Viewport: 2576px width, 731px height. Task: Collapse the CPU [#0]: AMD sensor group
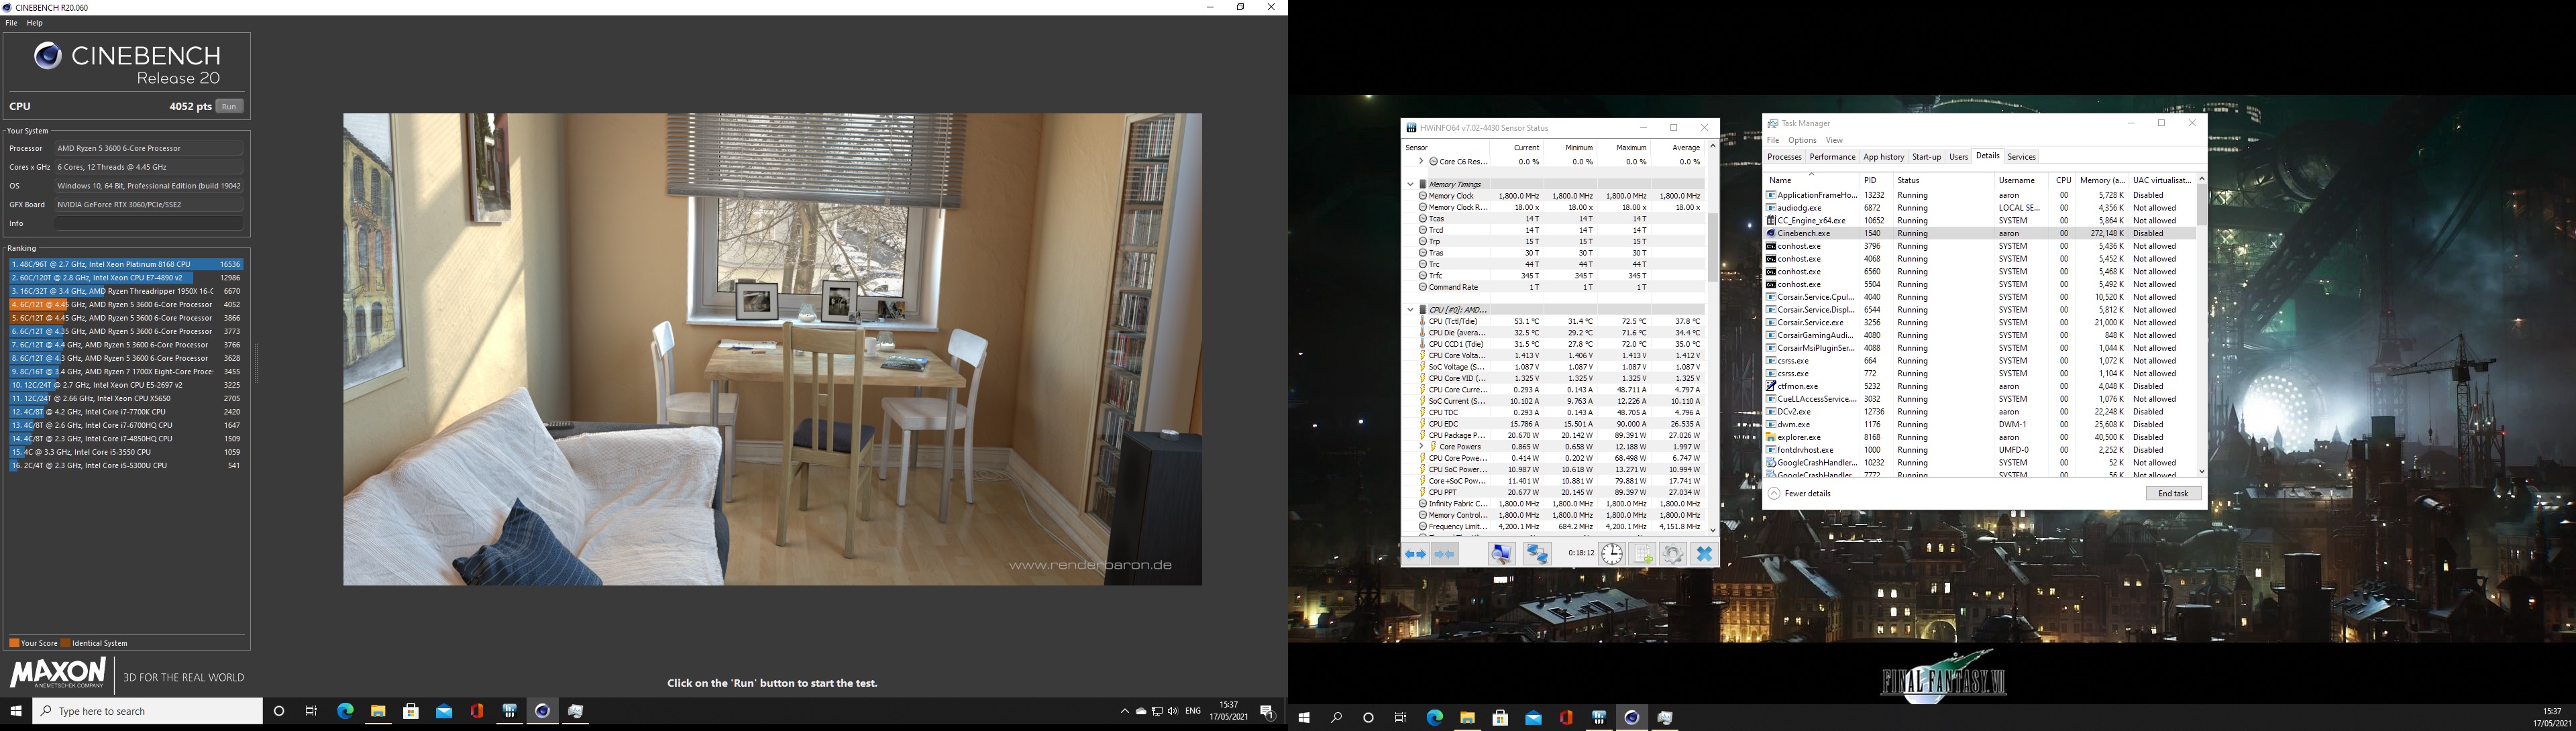click(x=1410, y=310)
